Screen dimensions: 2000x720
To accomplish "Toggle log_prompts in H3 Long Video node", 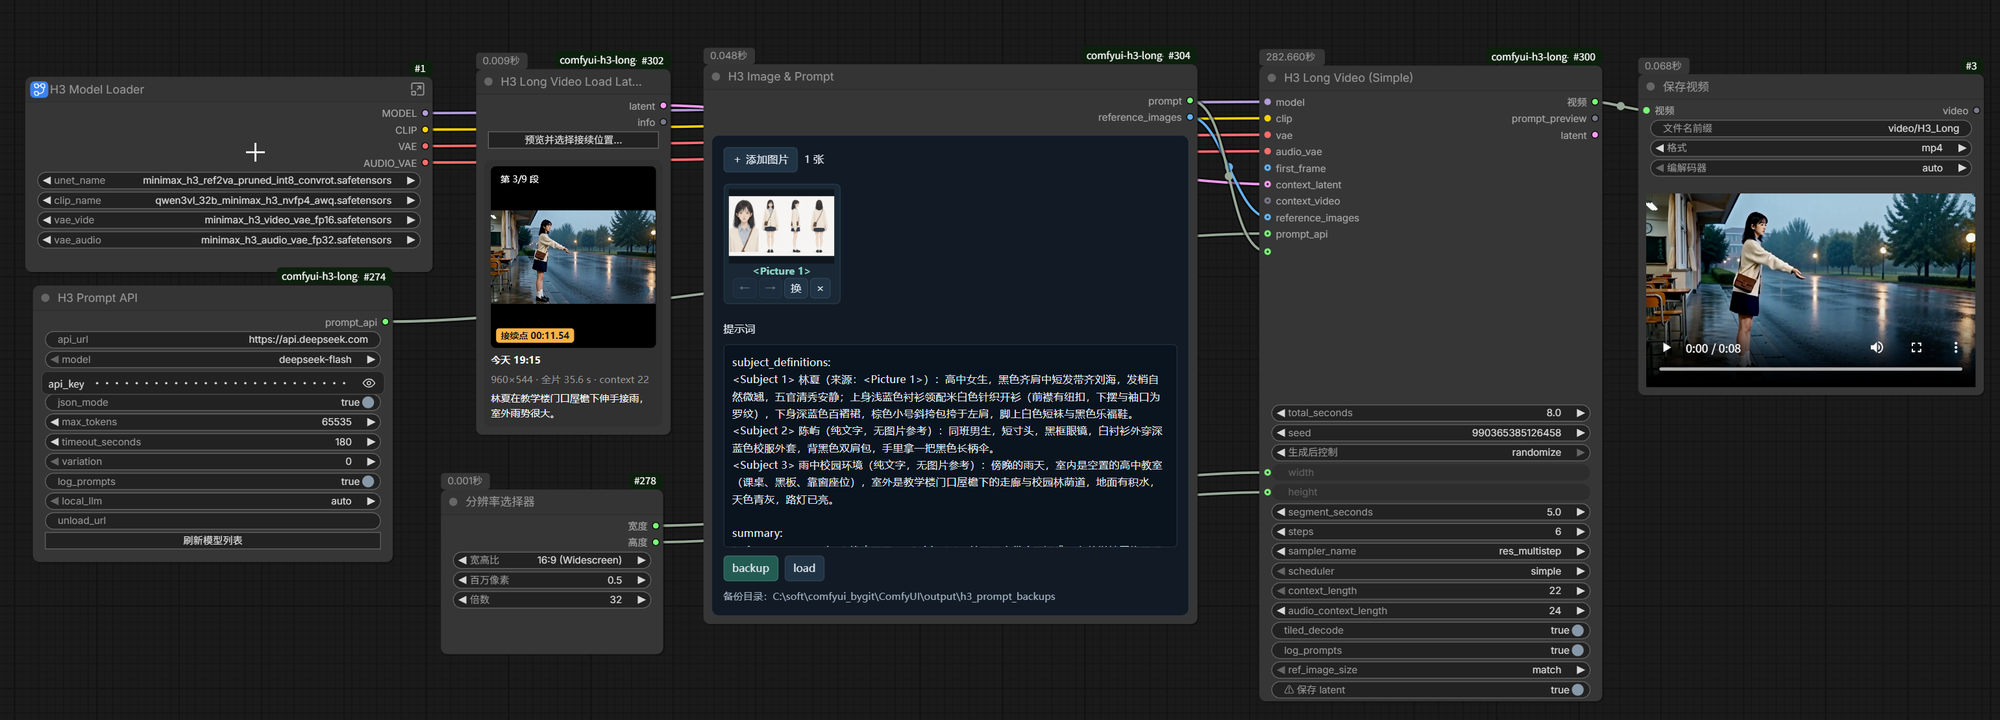I will [1578, 650].
